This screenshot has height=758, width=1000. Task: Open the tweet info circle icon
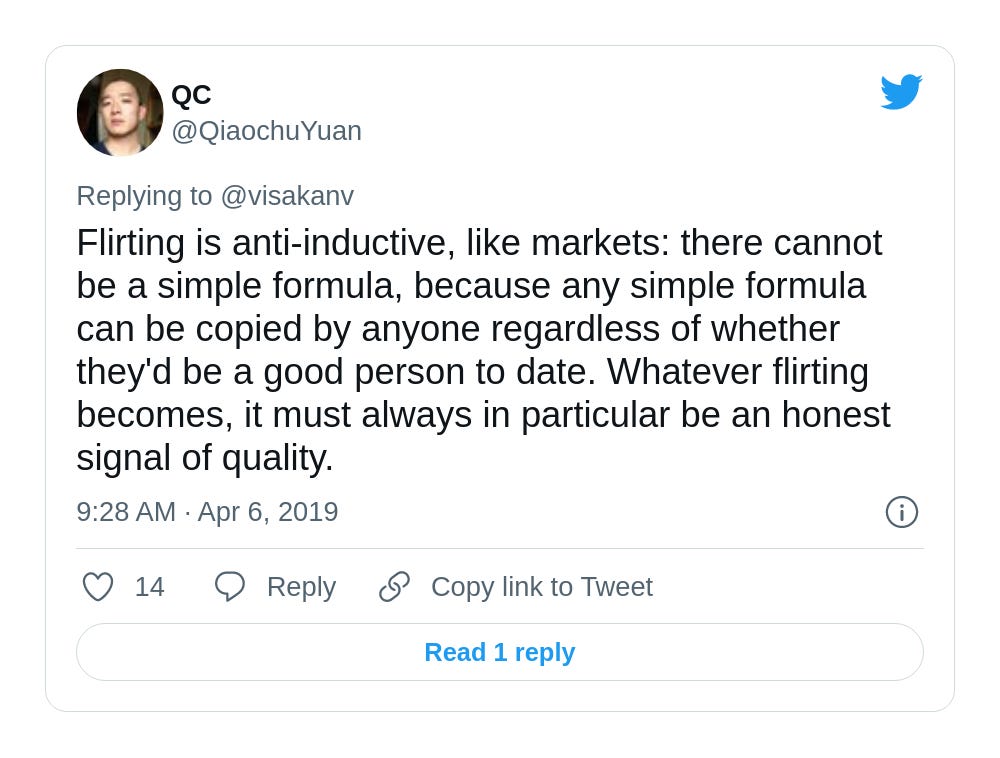coord(902,512)
